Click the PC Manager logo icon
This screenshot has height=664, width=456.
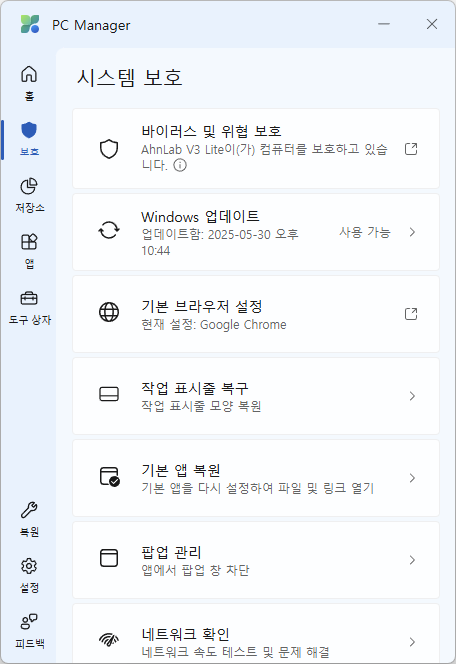[30, 24]
